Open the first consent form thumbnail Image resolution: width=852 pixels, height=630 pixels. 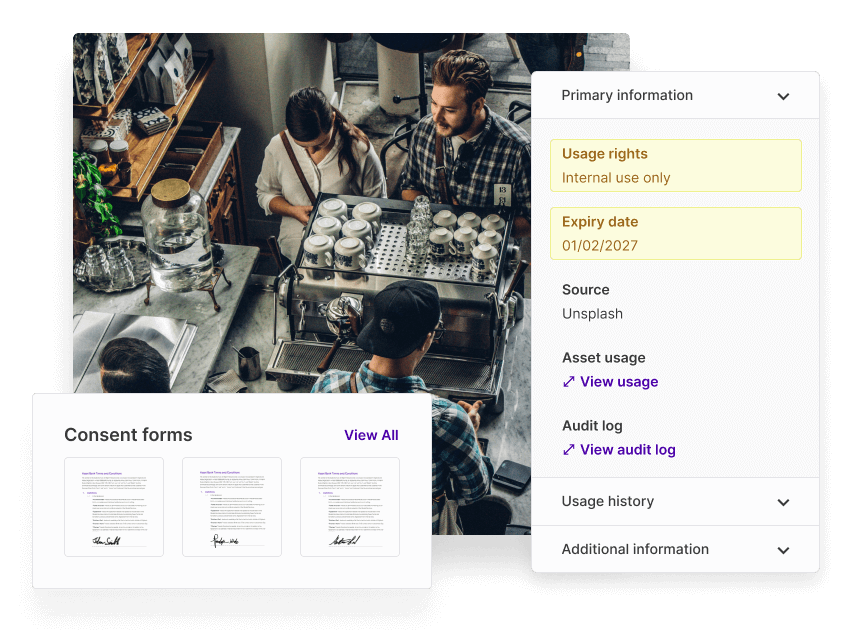tap(114, 507)
